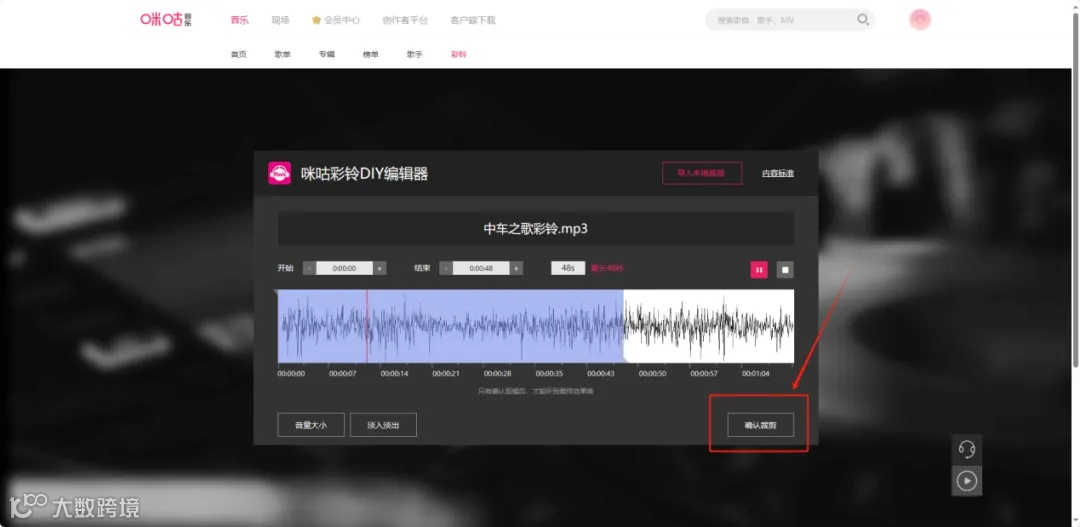Switch to the 歌手 sub-tab
Screen dimensions: 1080x527
pos(415,54)
